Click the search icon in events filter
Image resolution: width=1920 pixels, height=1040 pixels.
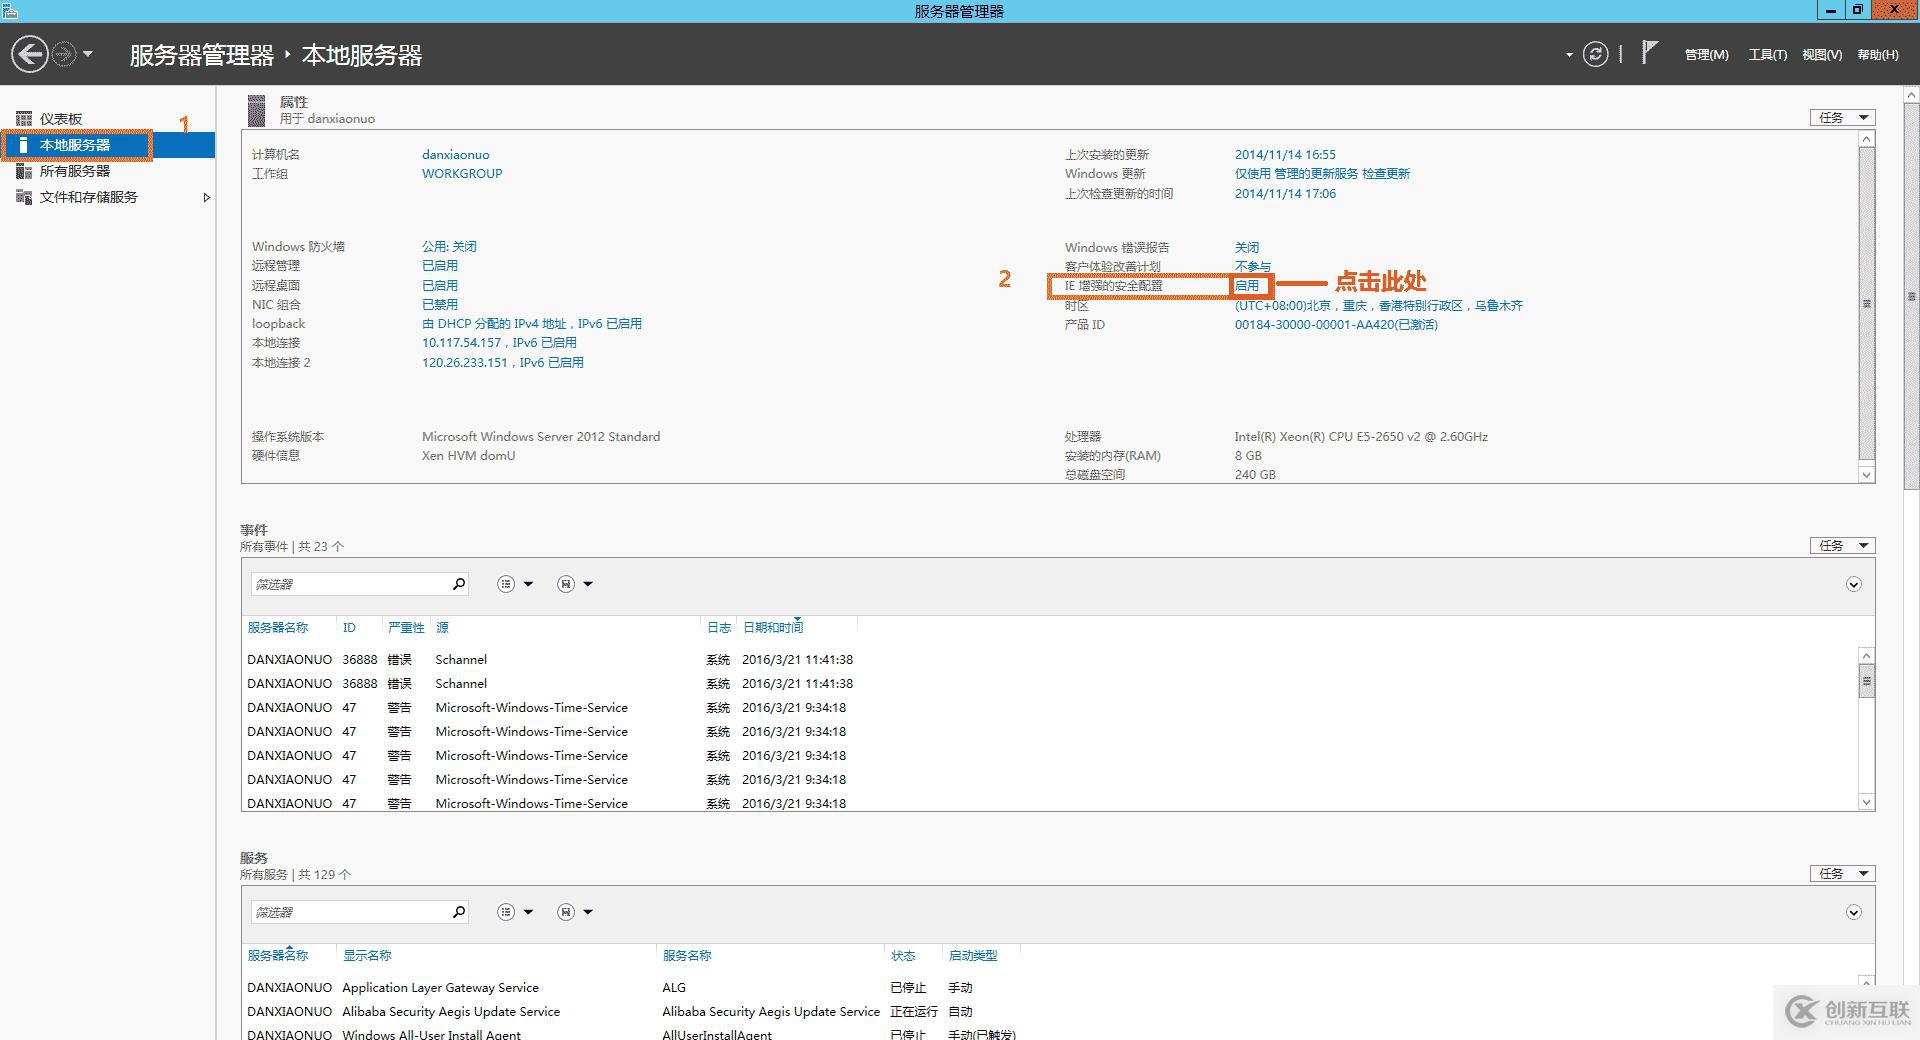tap(459, 584)
